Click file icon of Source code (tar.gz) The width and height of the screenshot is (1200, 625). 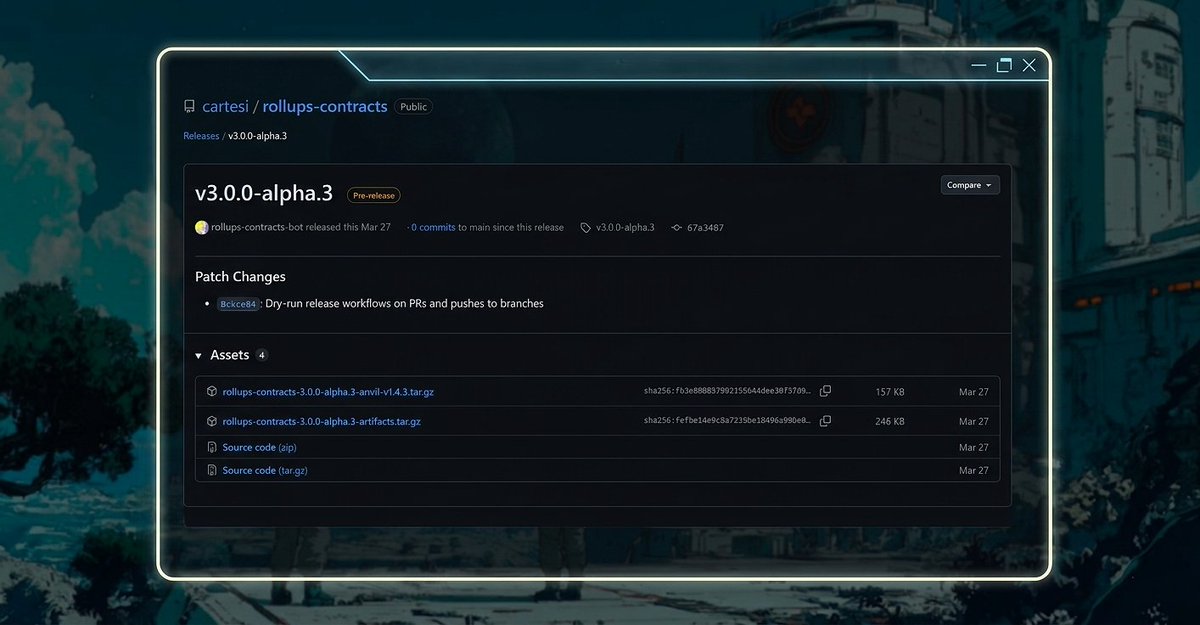tap(212, 470)
